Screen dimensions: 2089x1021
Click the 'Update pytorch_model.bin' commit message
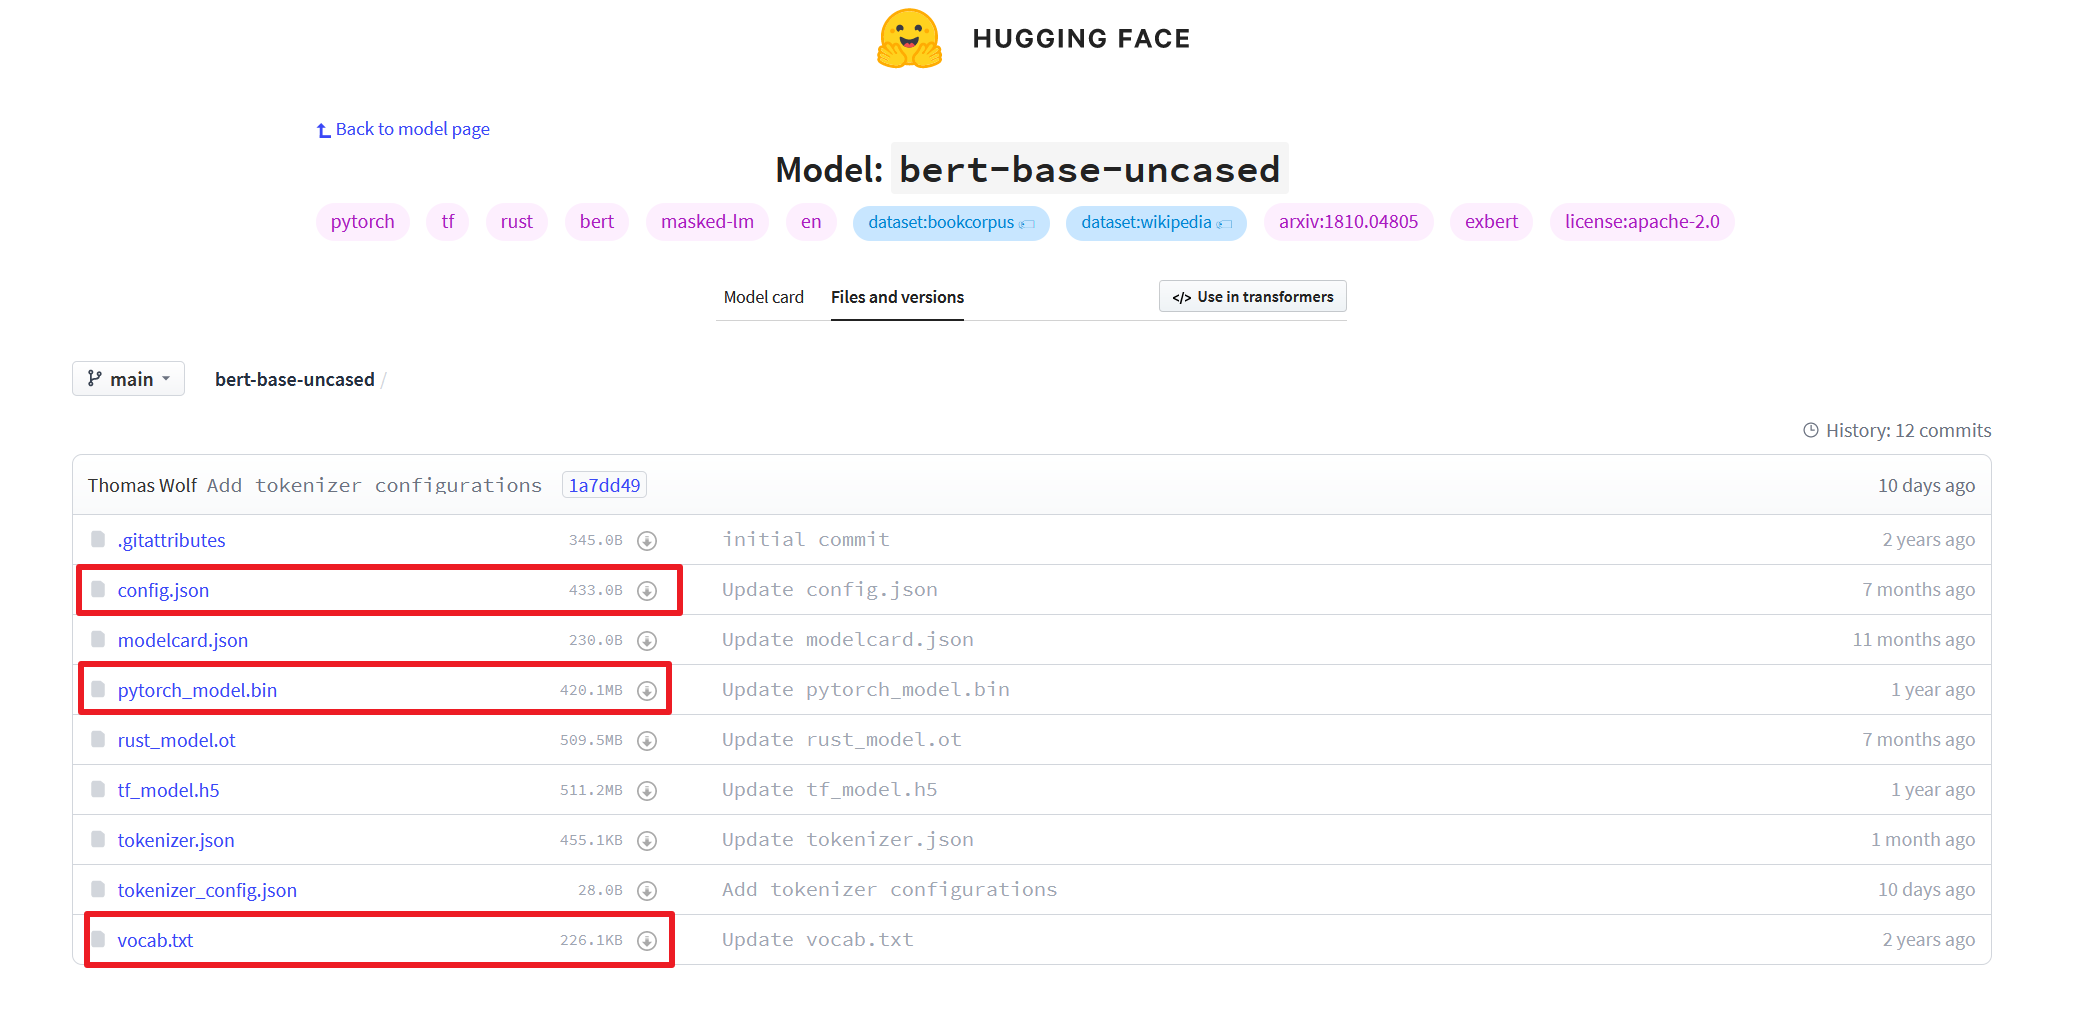[866, 690]
